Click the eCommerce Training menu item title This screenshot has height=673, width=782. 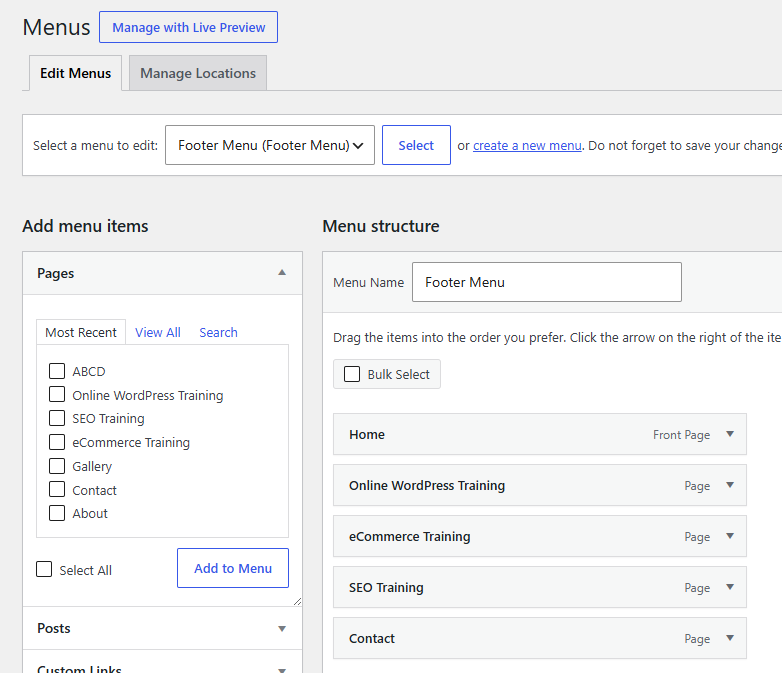409,536
